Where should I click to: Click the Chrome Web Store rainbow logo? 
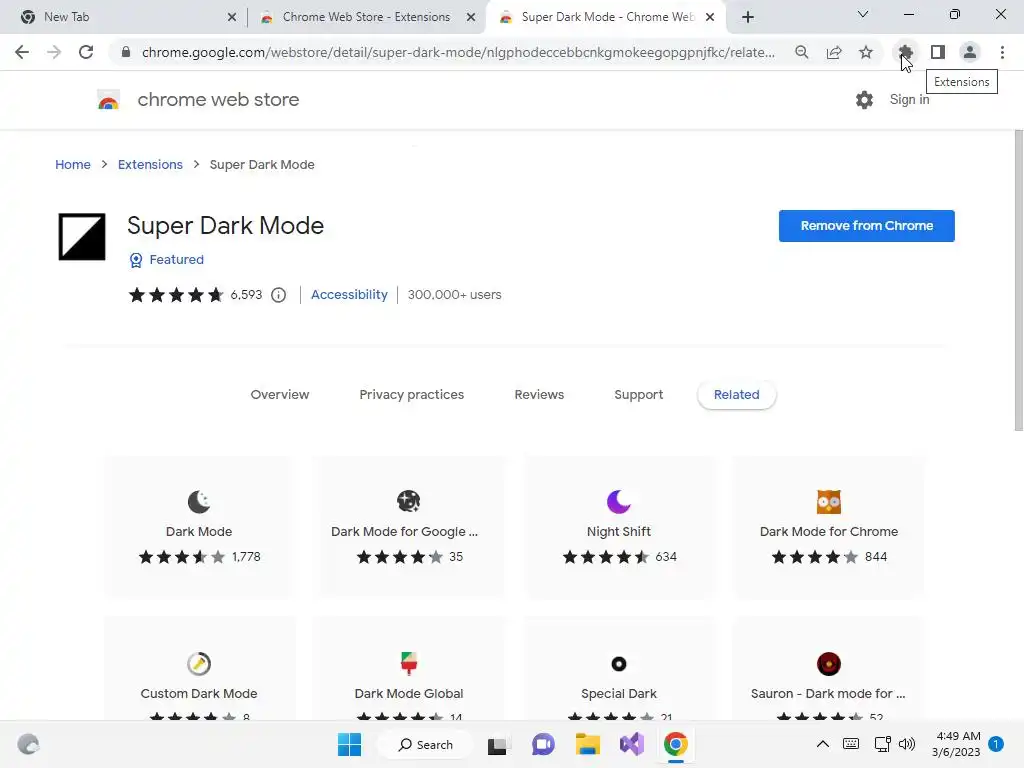tap(108, 100)
